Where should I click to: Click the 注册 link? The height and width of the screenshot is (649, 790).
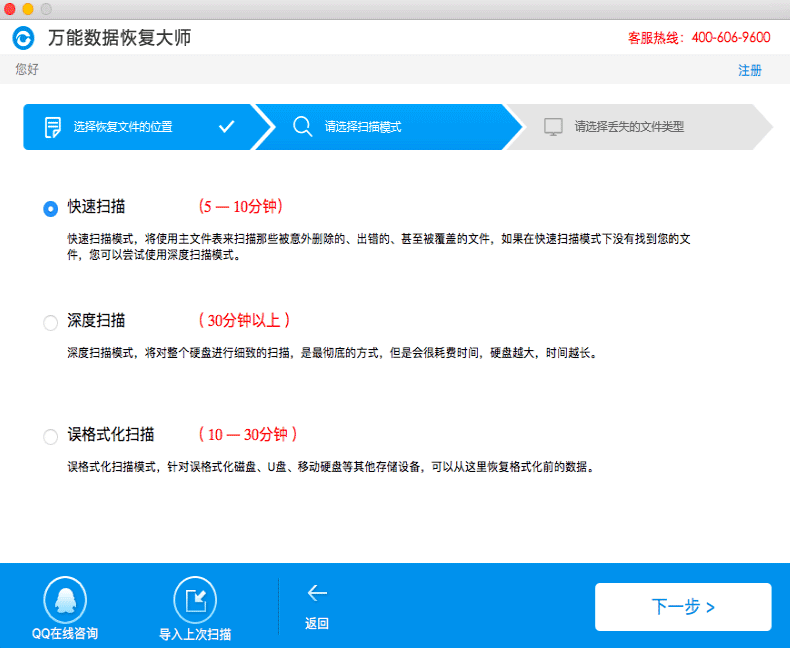pyautogui.click(x=750, y=70)
